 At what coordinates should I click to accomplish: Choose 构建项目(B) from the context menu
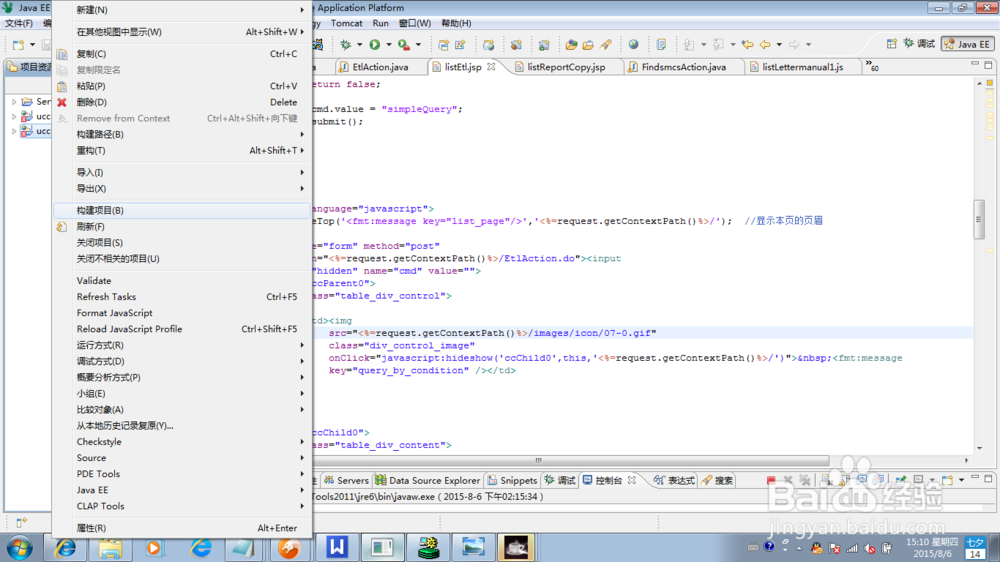coord(182,211)
